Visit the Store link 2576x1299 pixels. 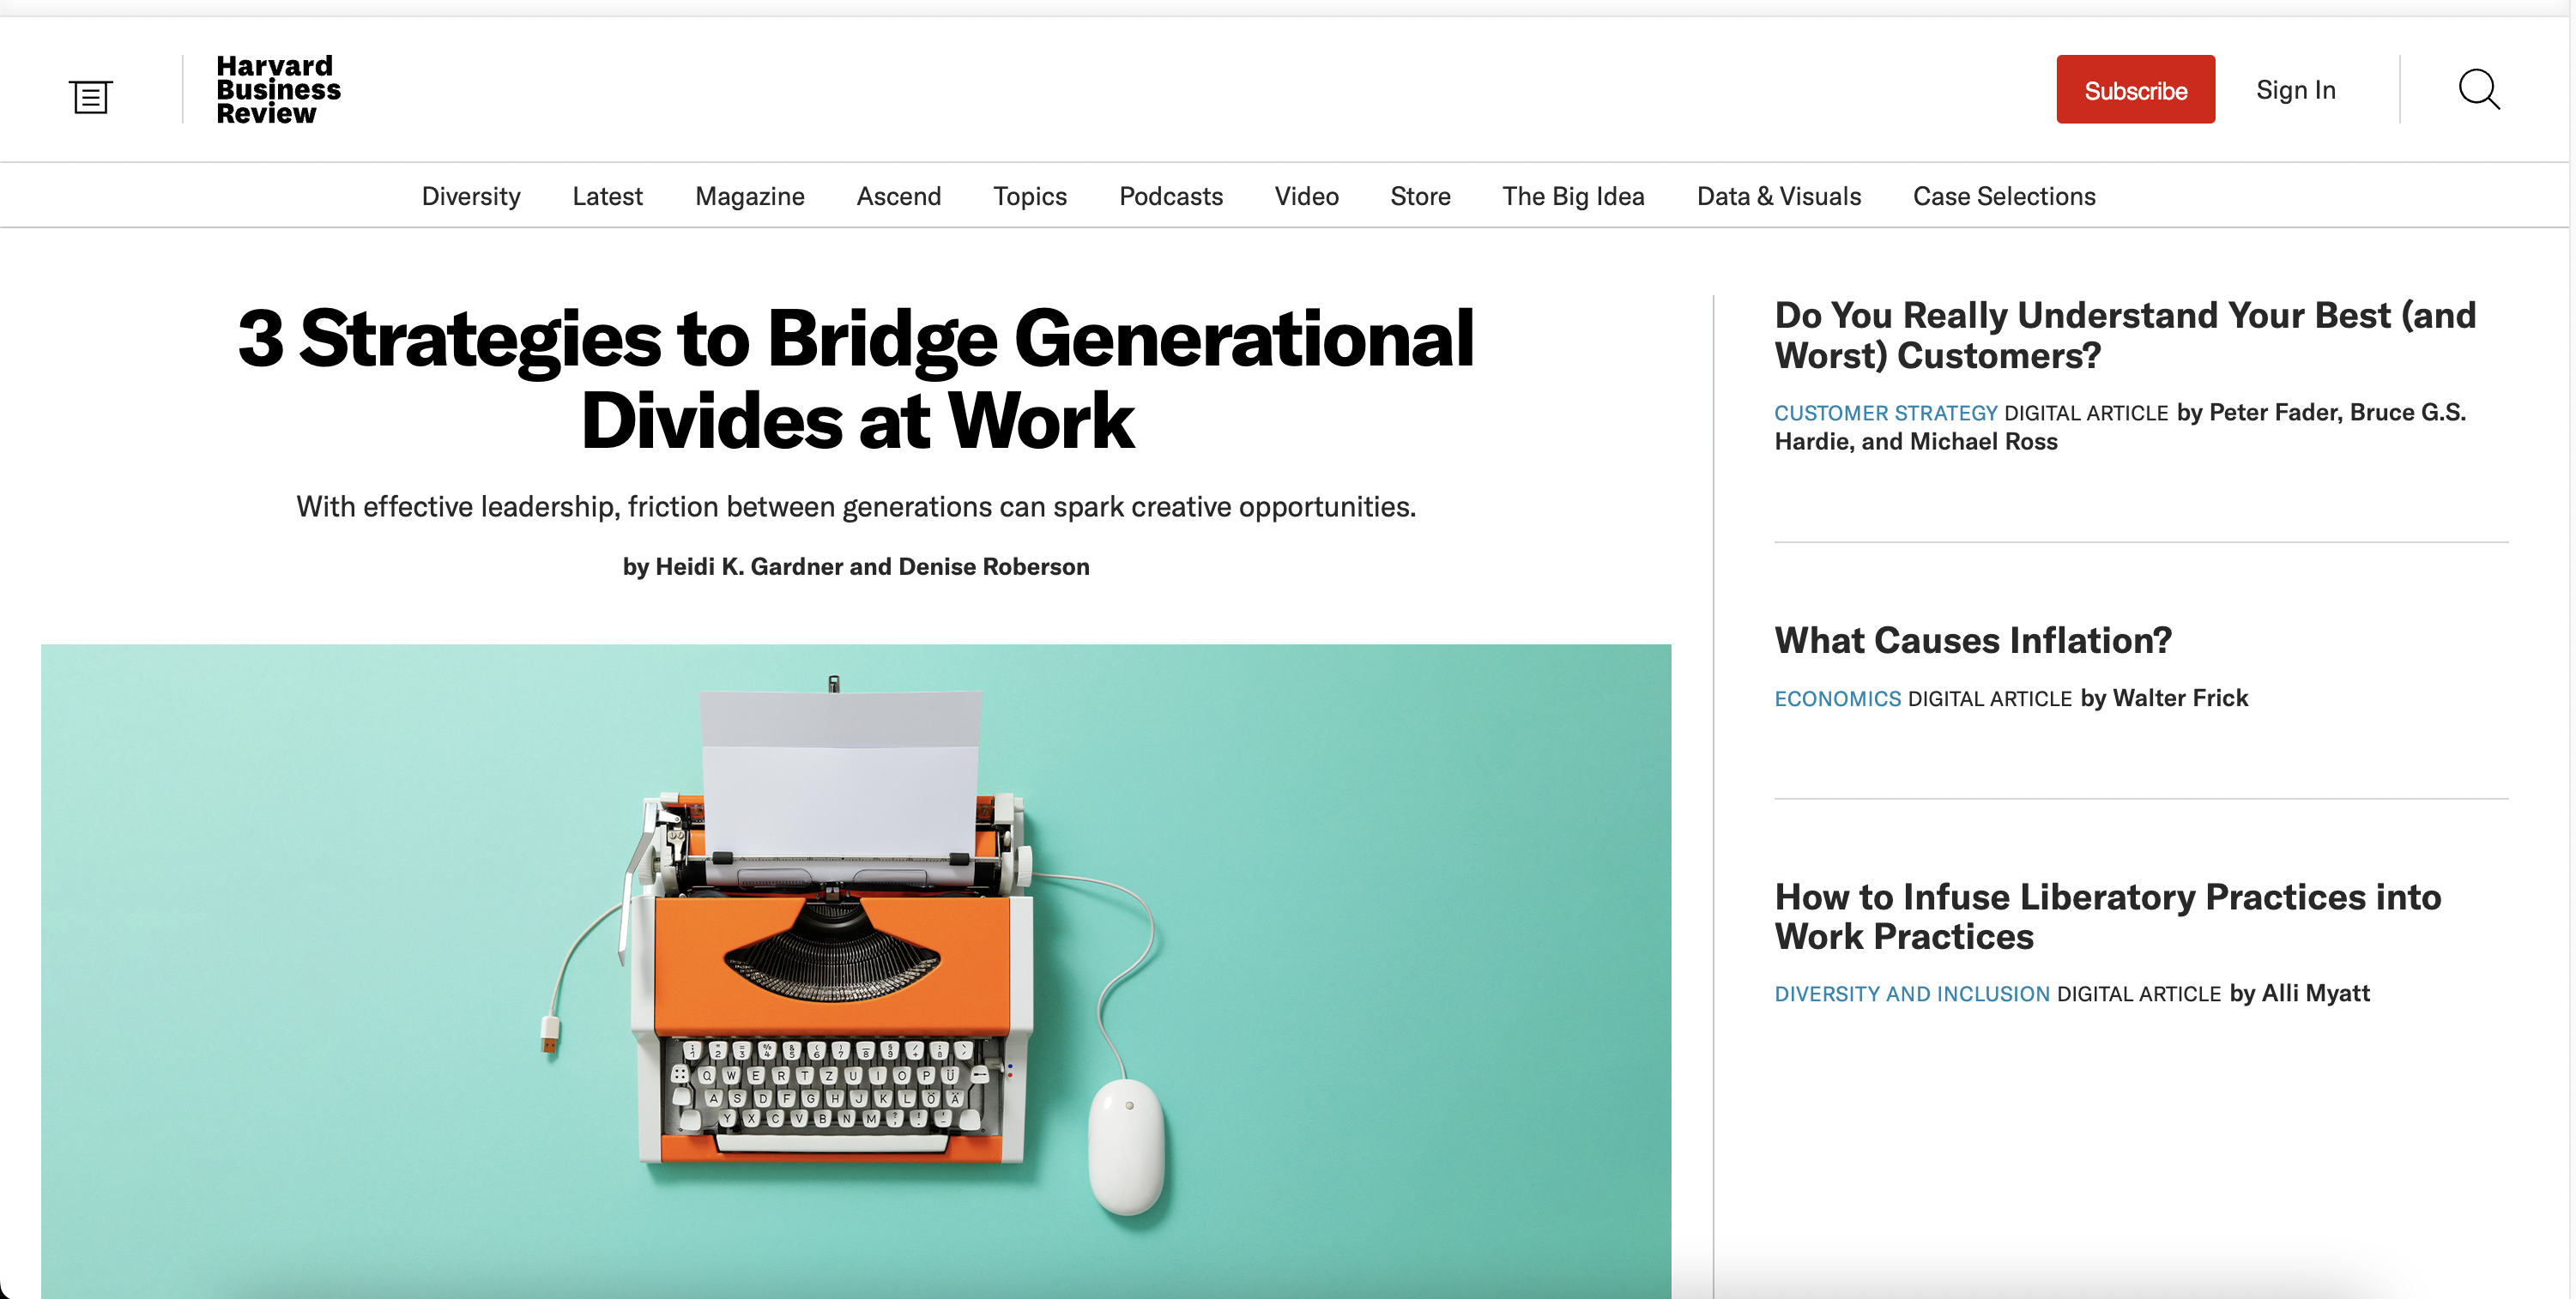tap(1420, 196)
